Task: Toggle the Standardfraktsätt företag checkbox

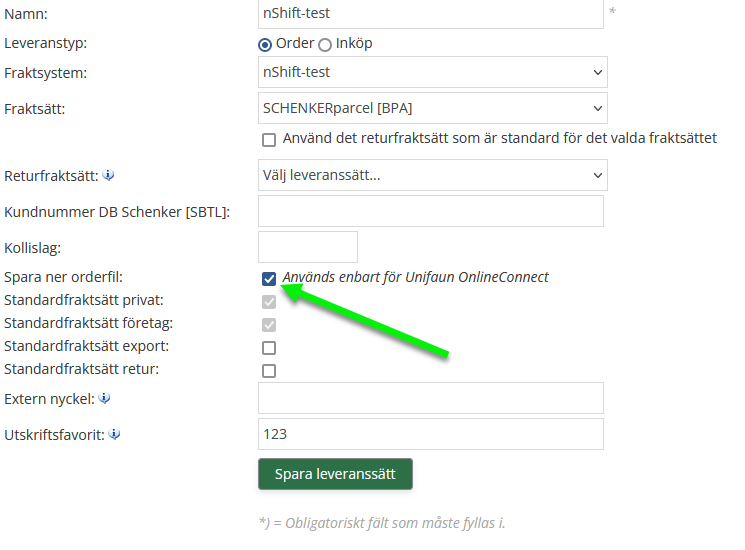Action: click(268, 325)
